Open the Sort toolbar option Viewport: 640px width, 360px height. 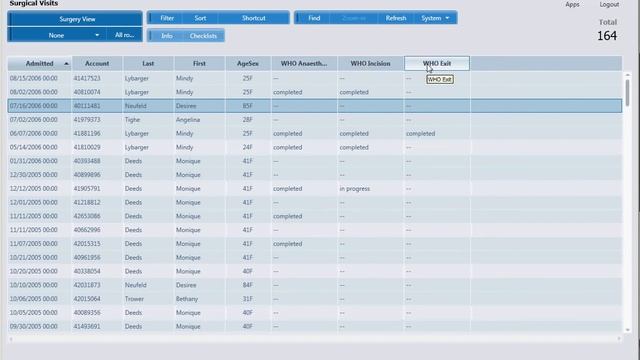[x=200, y=18]
